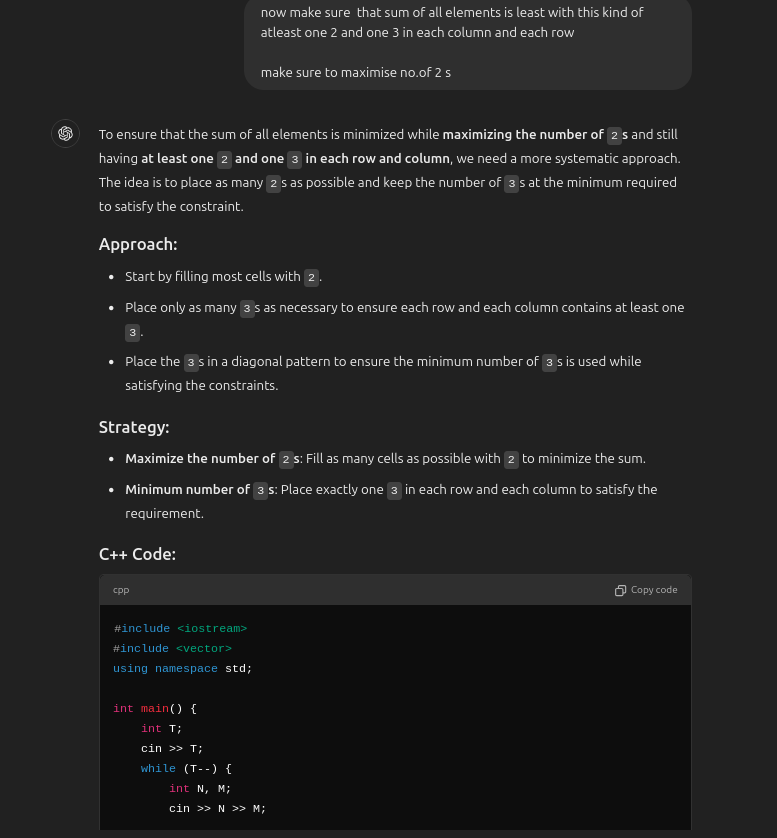Click the 3 badge in the Place the bullet
This screenshot has width=777, height=838.
(191, 362)
